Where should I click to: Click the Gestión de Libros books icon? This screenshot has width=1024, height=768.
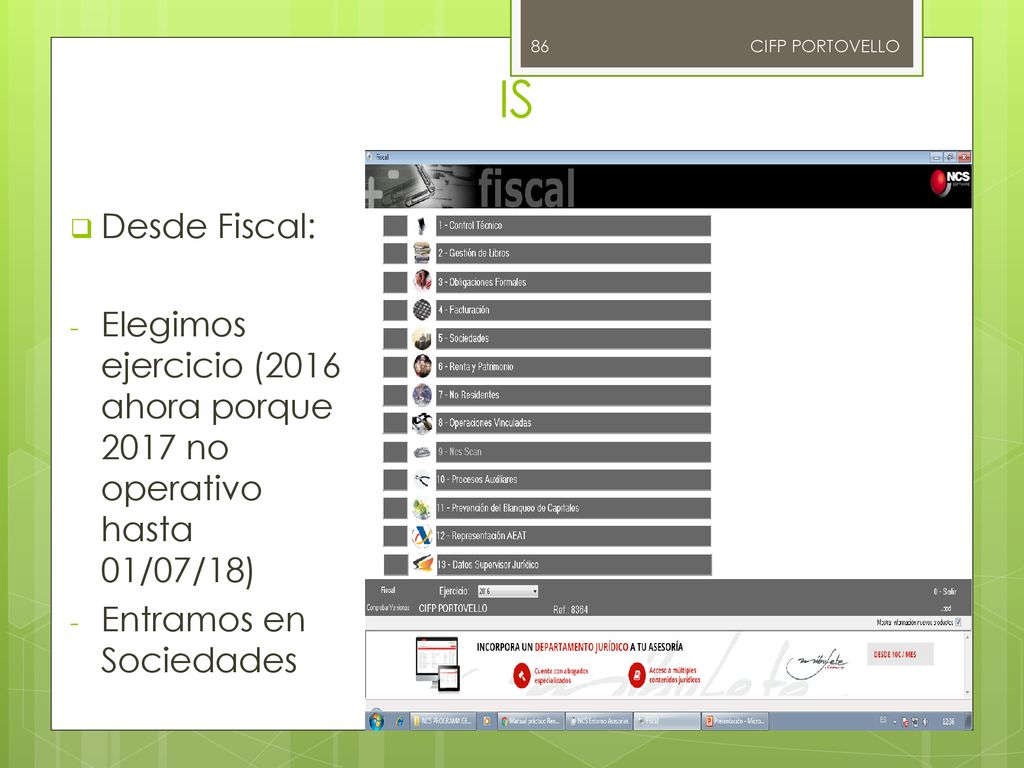pyautogui.click(x=422, y=253)
